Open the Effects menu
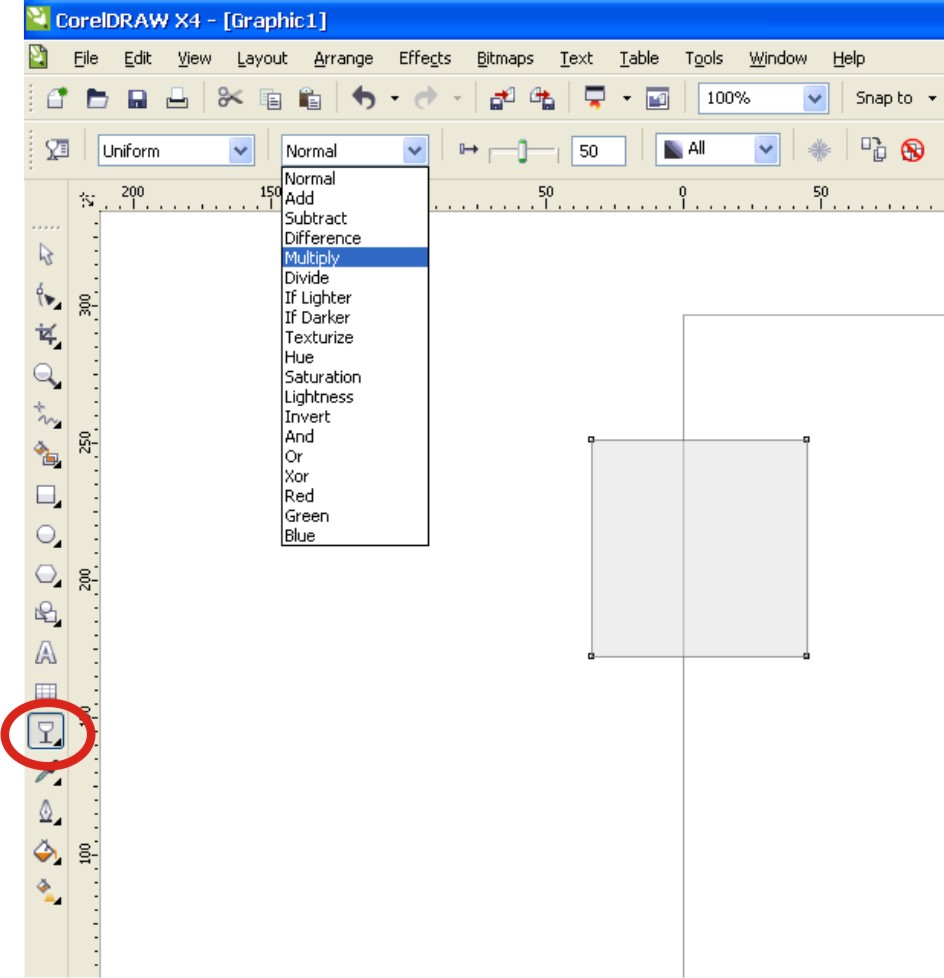 [x=425, y=58]
